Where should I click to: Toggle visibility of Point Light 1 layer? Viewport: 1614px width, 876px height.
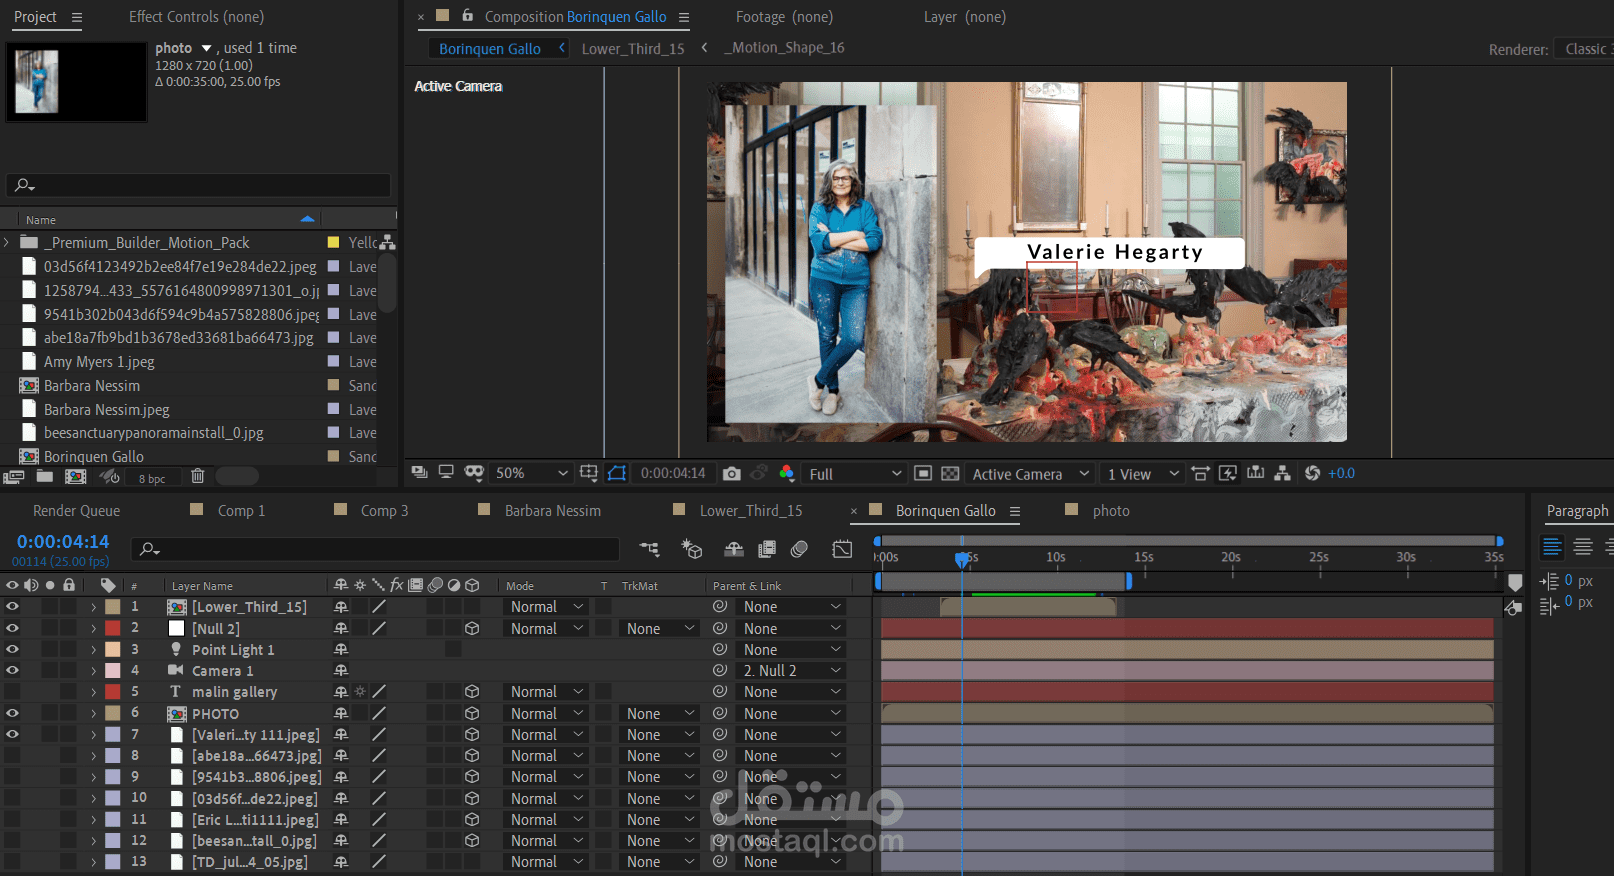pos(13,649)
